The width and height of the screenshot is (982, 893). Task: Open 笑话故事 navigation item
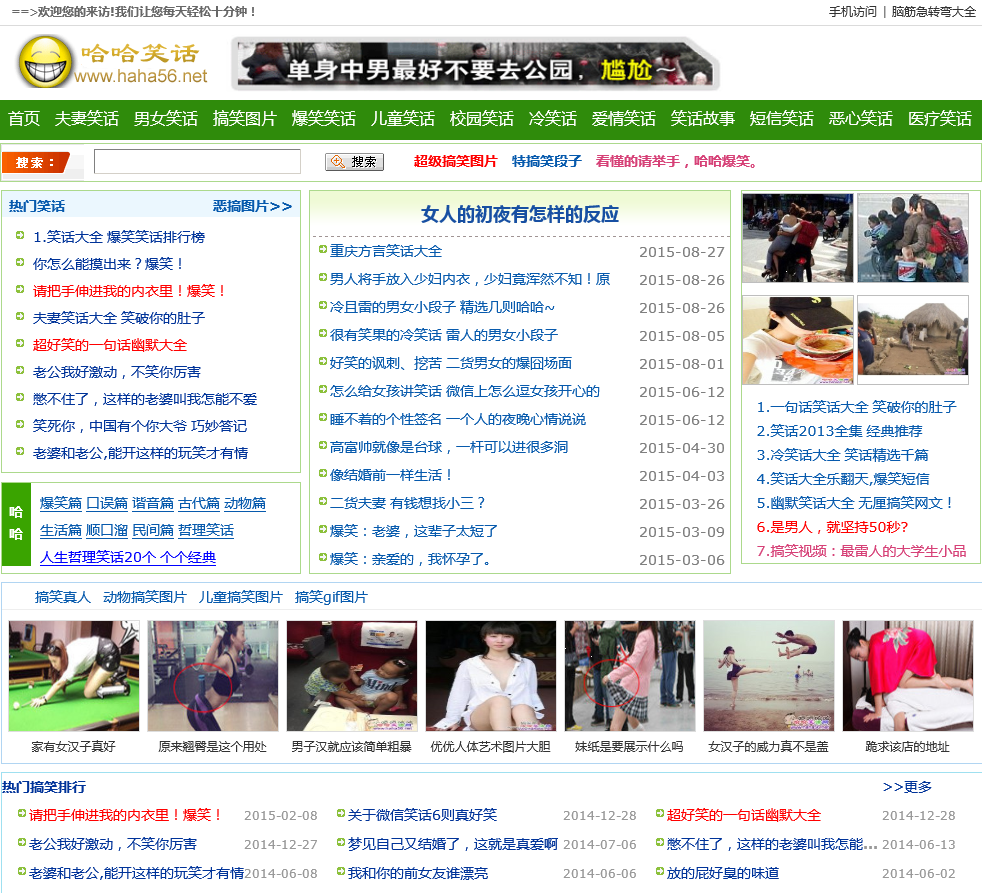[x=702, y=118]
